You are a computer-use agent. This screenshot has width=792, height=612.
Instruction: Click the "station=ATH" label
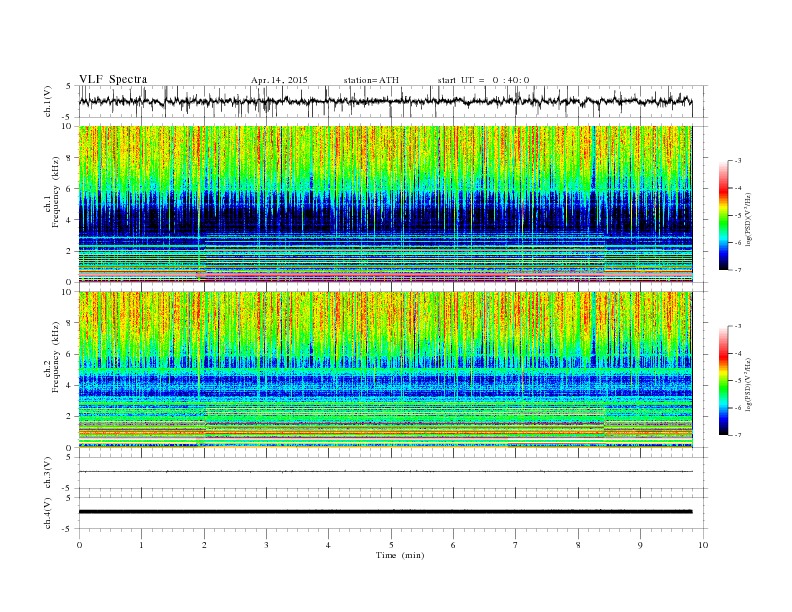[371, 80]
